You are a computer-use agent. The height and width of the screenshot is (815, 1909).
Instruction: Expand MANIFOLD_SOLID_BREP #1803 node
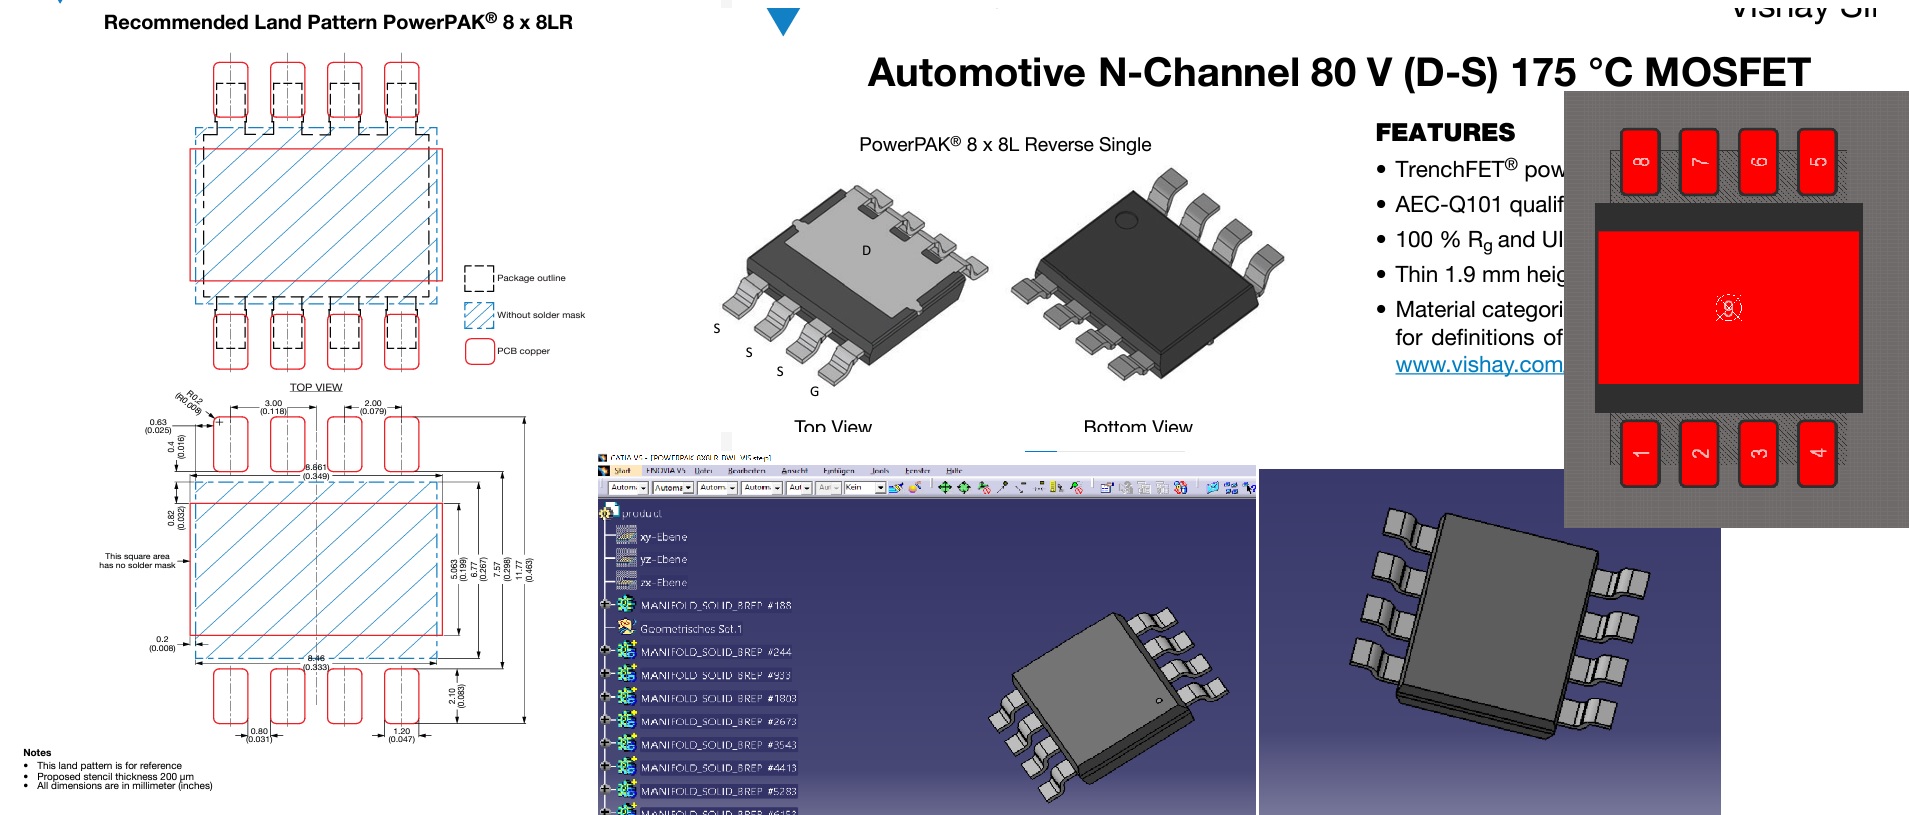tap(604, 696)
